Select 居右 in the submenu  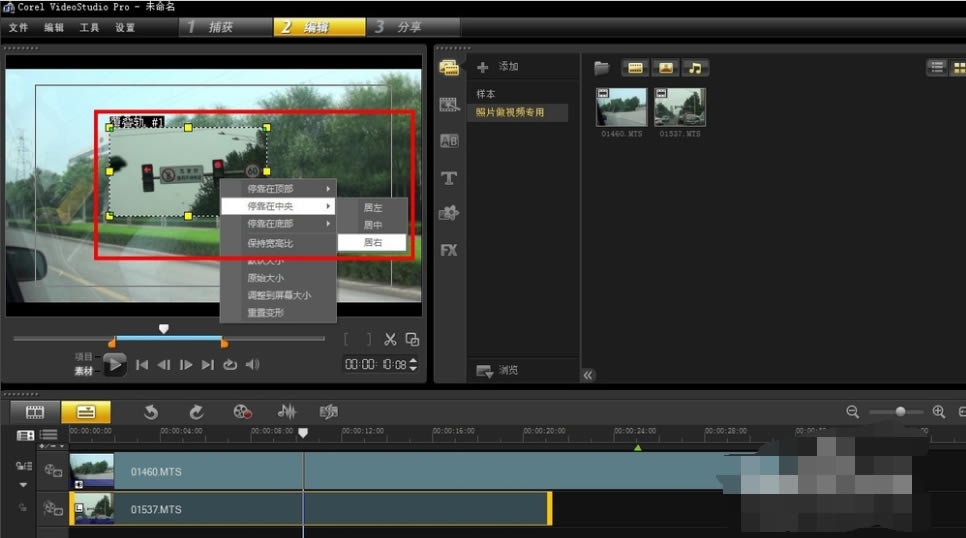point(372,242)
